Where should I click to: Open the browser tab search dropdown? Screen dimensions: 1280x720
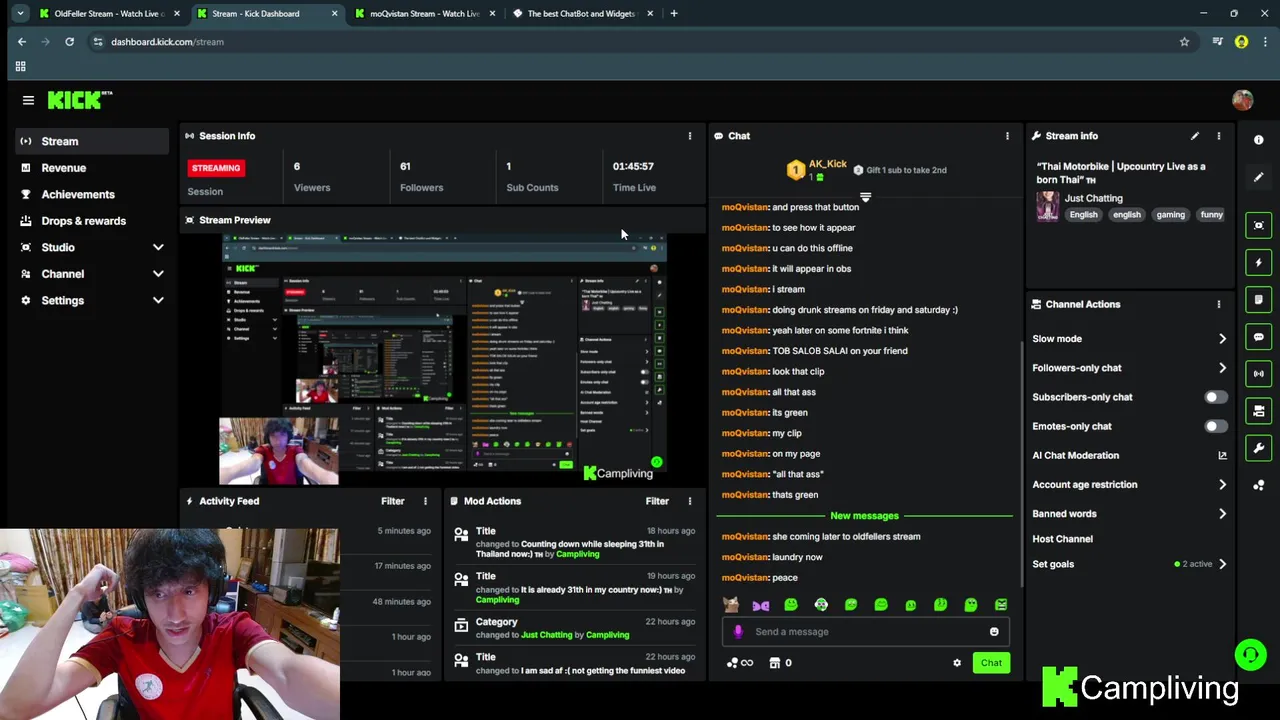(20, 14)
